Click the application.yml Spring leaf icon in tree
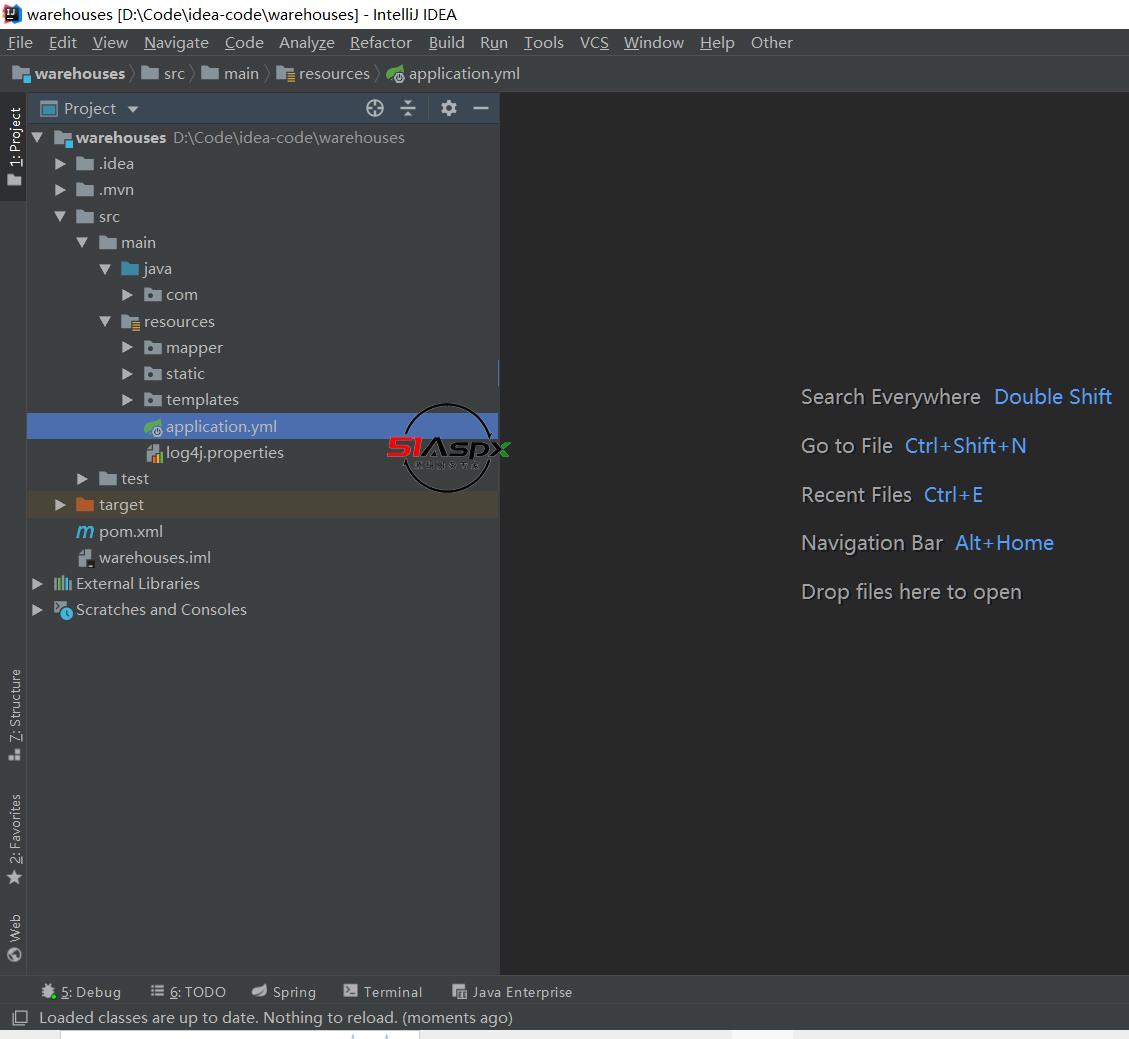Viewport: 1129px width, 1039px height. [153, 427]
